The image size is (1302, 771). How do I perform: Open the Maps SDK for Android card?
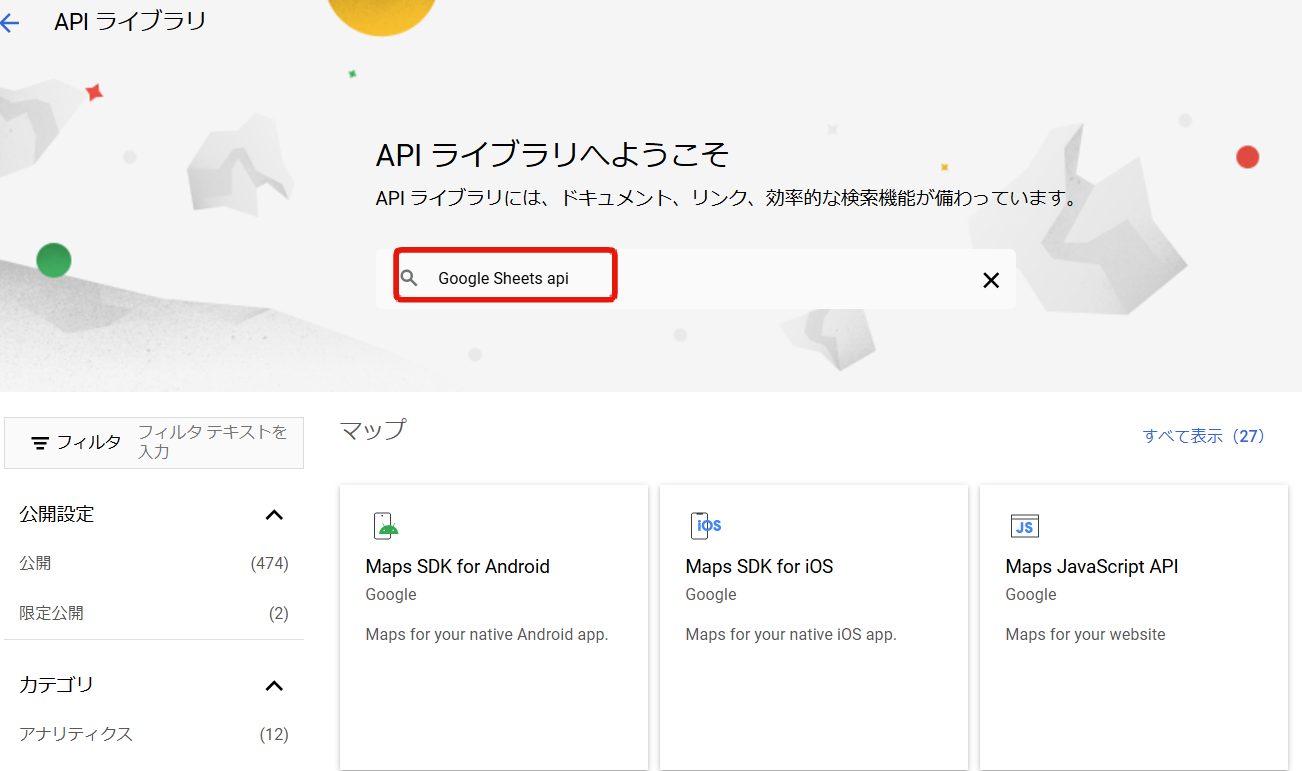click(494, 627)
